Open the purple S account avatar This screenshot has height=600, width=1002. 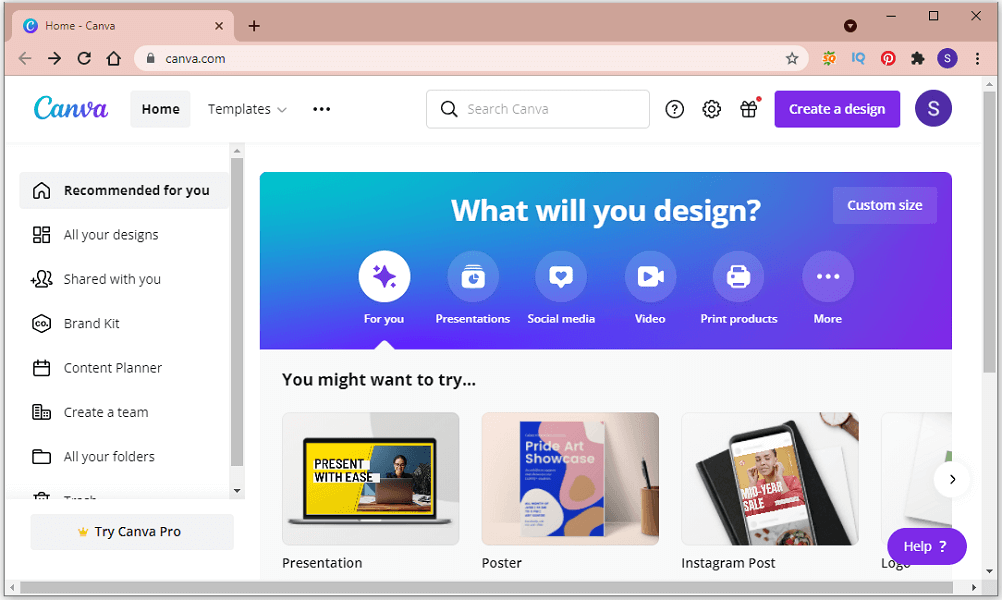(x=933, y=109)
